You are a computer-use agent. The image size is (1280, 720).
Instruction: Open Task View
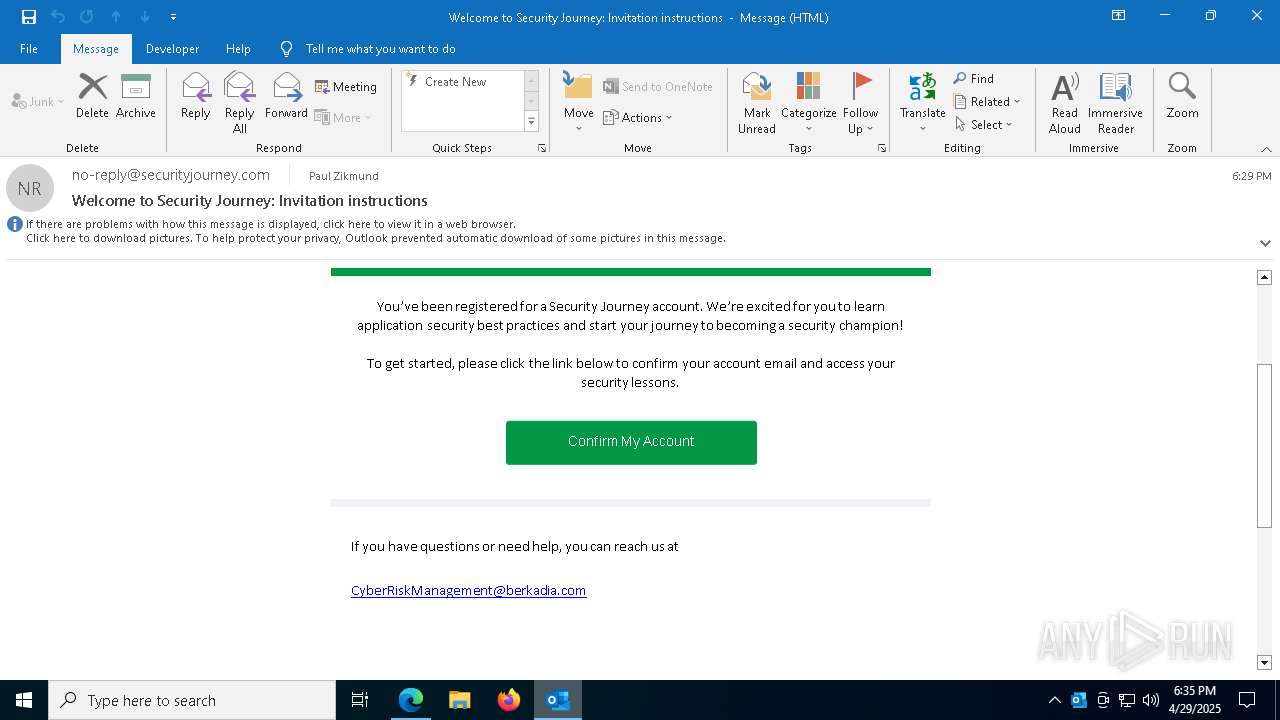pyautogui.click(x=360, y=700)
